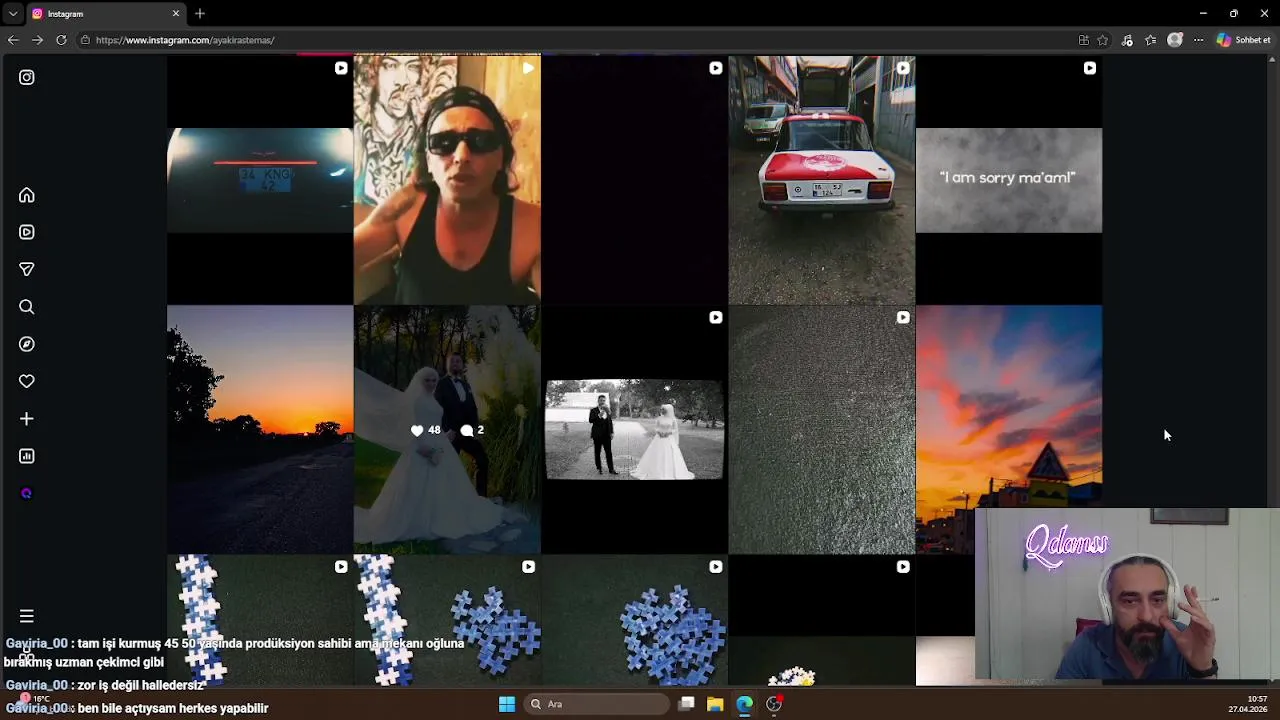This screenshot has height=720, width=1280.
Task: Open the dashboard insights chart icon
Action: [27, 456]
